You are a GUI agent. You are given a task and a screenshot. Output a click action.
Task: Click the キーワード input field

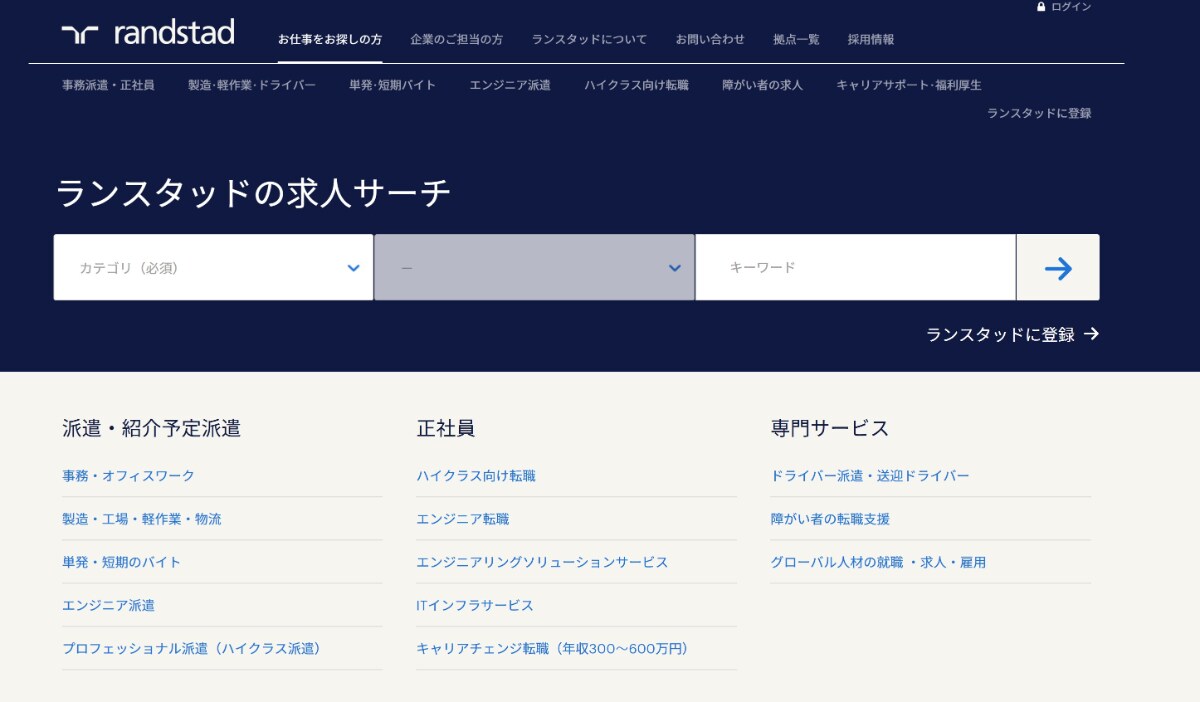click(x=855, y=267)
